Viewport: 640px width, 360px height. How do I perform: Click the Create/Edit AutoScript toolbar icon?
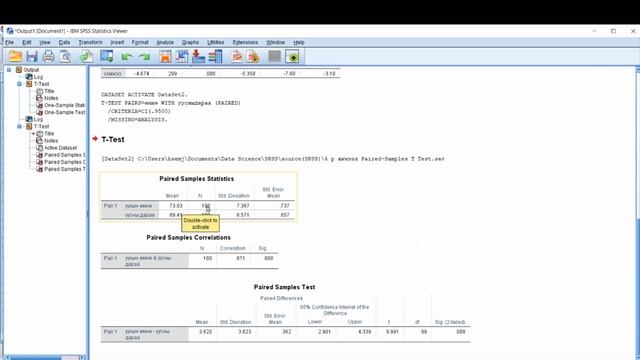pyautogui.click(x=236, y=56)
